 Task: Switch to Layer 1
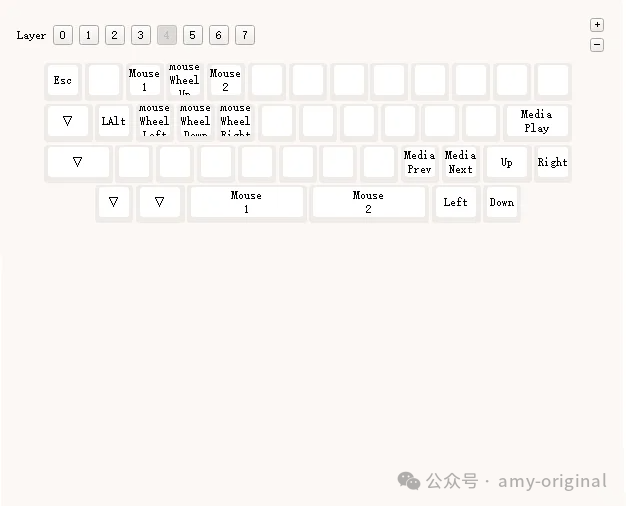[89, 35]
